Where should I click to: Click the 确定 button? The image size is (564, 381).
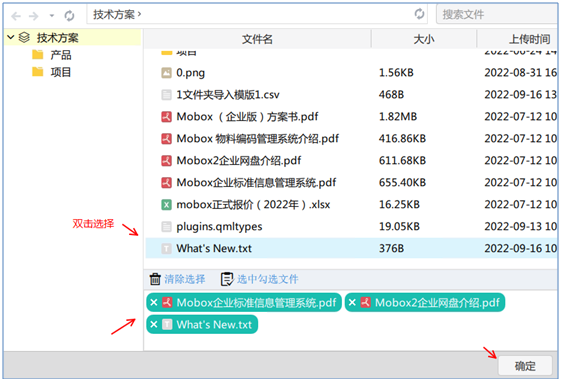point(525,366)
